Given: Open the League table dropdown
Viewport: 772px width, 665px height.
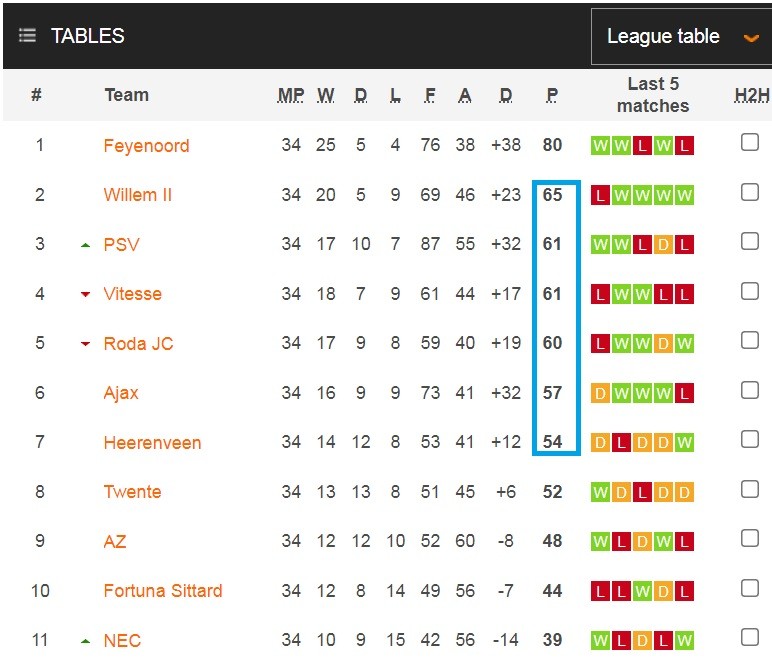Looking at the screenshot, I should (681, 36).
